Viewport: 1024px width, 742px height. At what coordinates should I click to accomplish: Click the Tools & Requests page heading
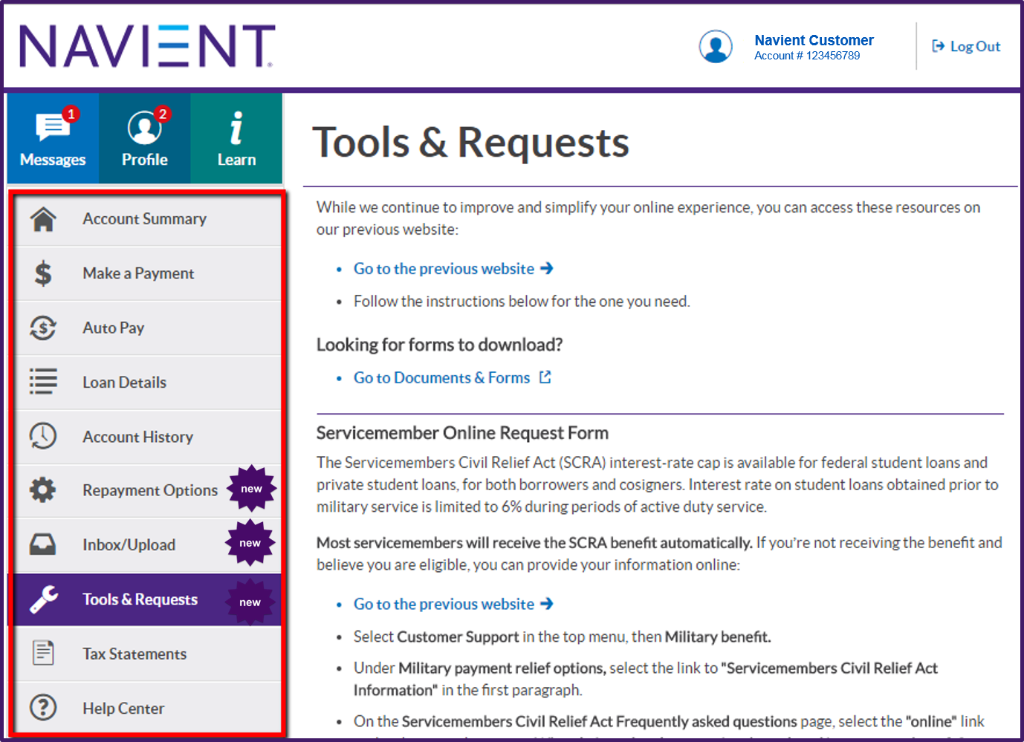(471, 142)
